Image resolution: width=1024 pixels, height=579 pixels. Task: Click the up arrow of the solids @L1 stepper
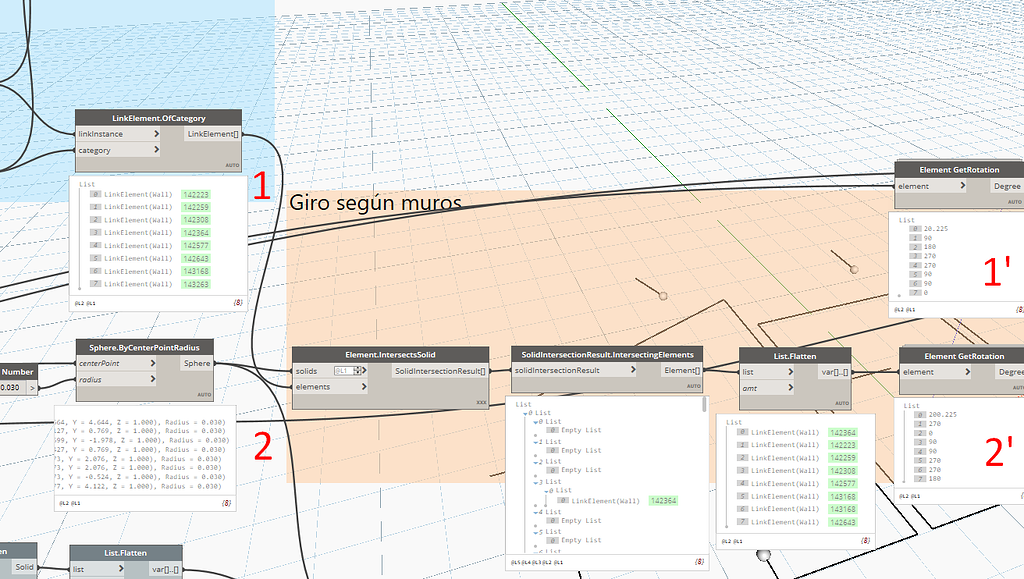point(358,368)
